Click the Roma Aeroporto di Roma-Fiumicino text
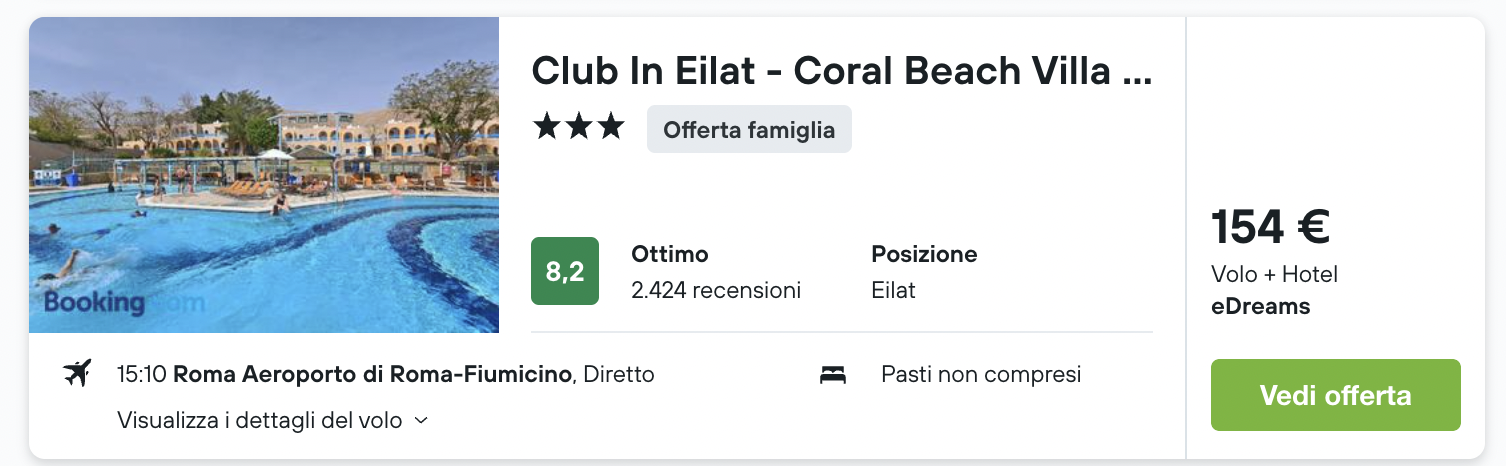Image resolution: width=1506 pixels, height=466 pixels. pyautogui.click(x=373, y=375)
